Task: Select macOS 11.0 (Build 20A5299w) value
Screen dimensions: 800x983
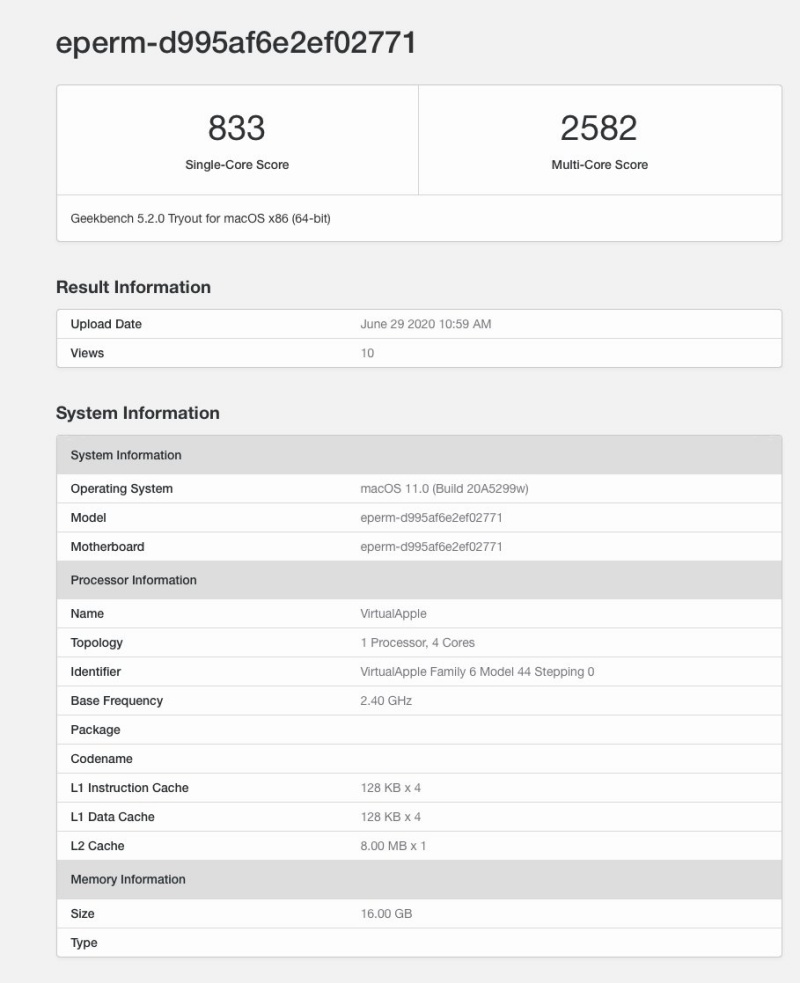Action: coord(444,488)
